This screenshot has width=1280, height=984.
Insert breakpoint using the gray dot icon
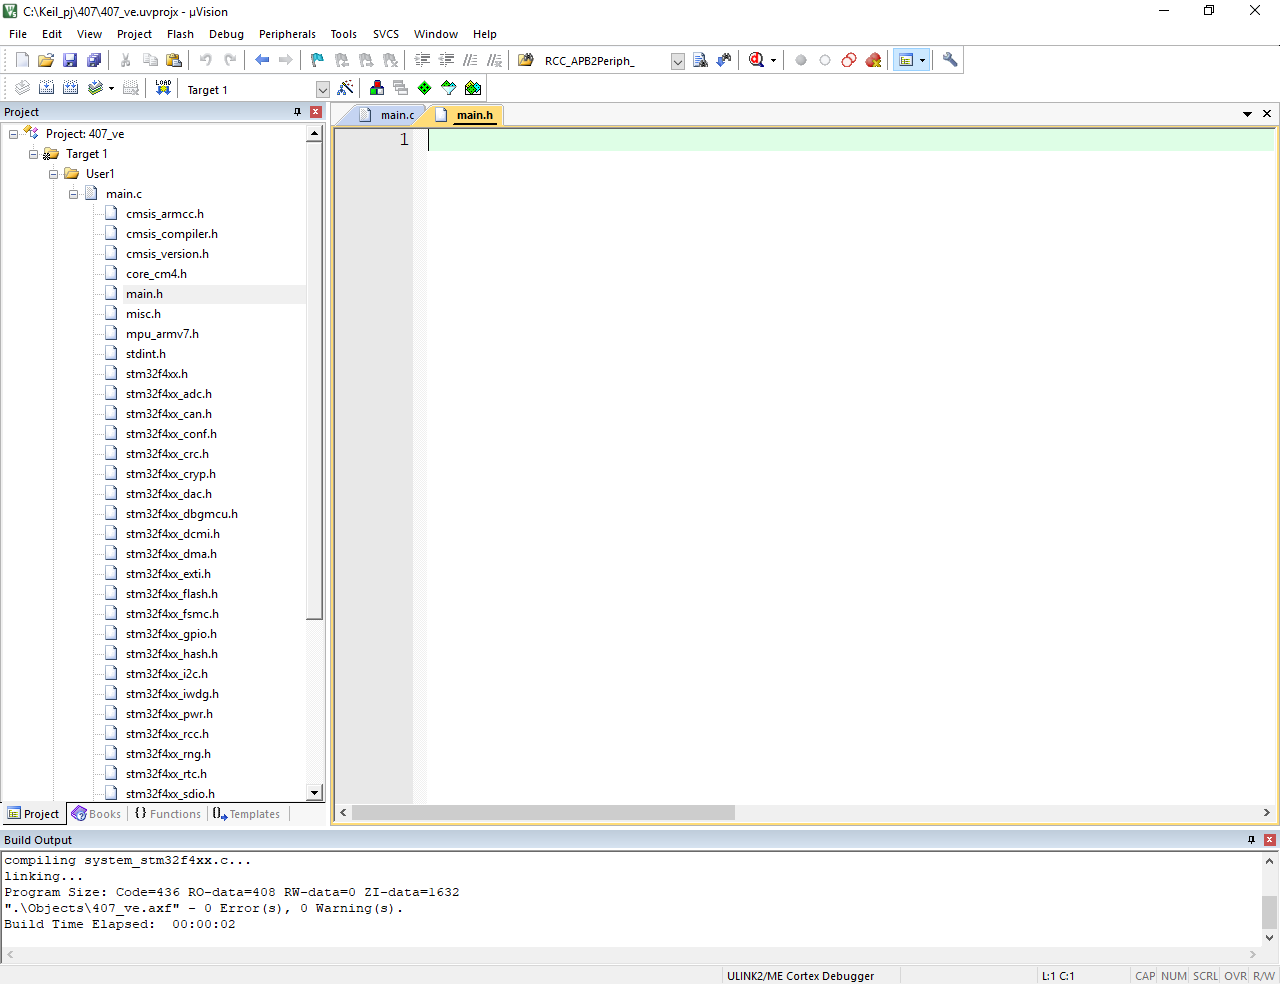click(x=801, y=60)
